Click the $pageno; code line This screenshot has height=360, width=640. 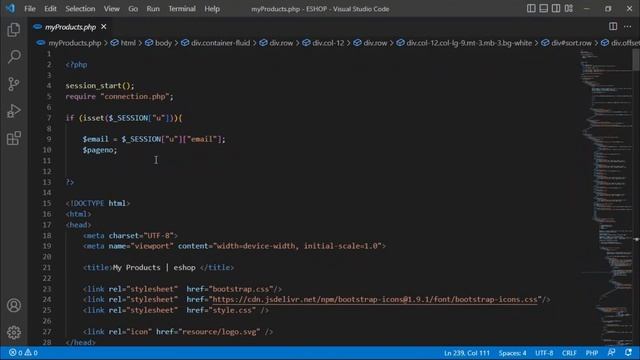point(100,150)
